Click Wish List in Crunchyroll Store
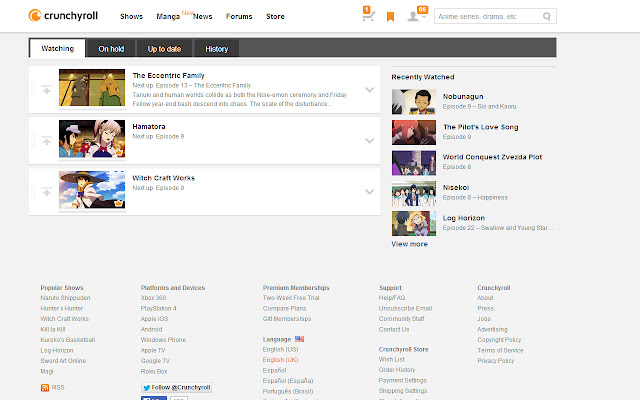This screenshot has width=640, height=400. pos(391,360)
